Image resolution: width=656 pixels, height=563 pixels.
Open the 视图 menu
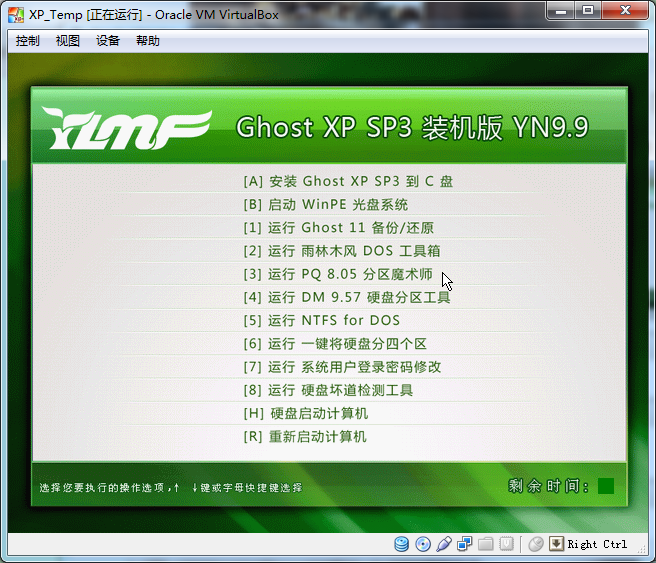68,41
